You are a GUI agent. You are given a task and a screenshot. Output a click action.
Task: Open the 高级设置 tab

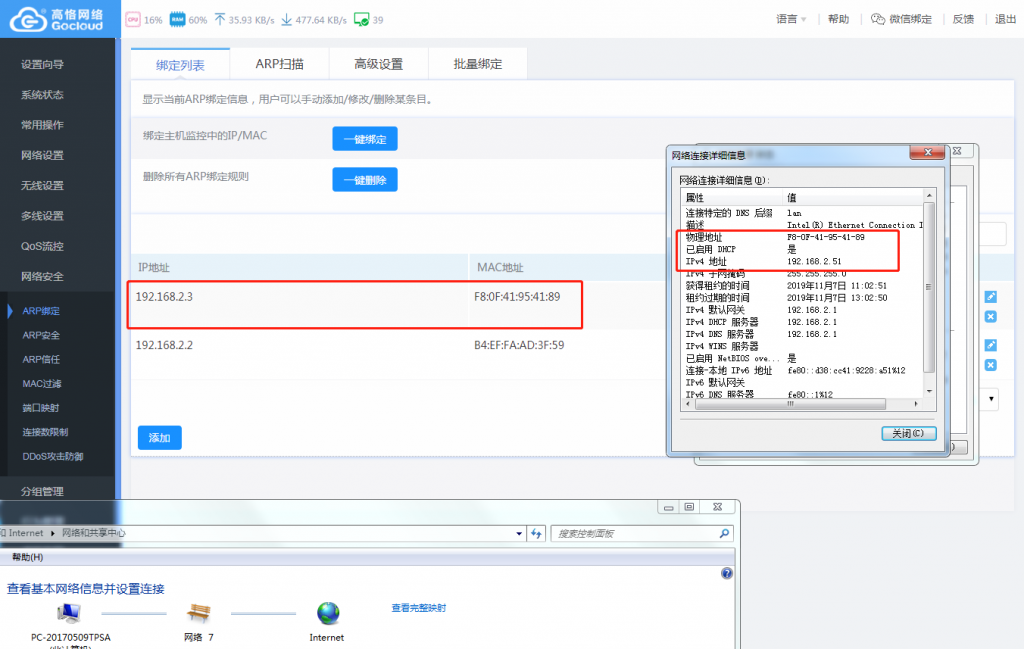[x=379, y=64]
